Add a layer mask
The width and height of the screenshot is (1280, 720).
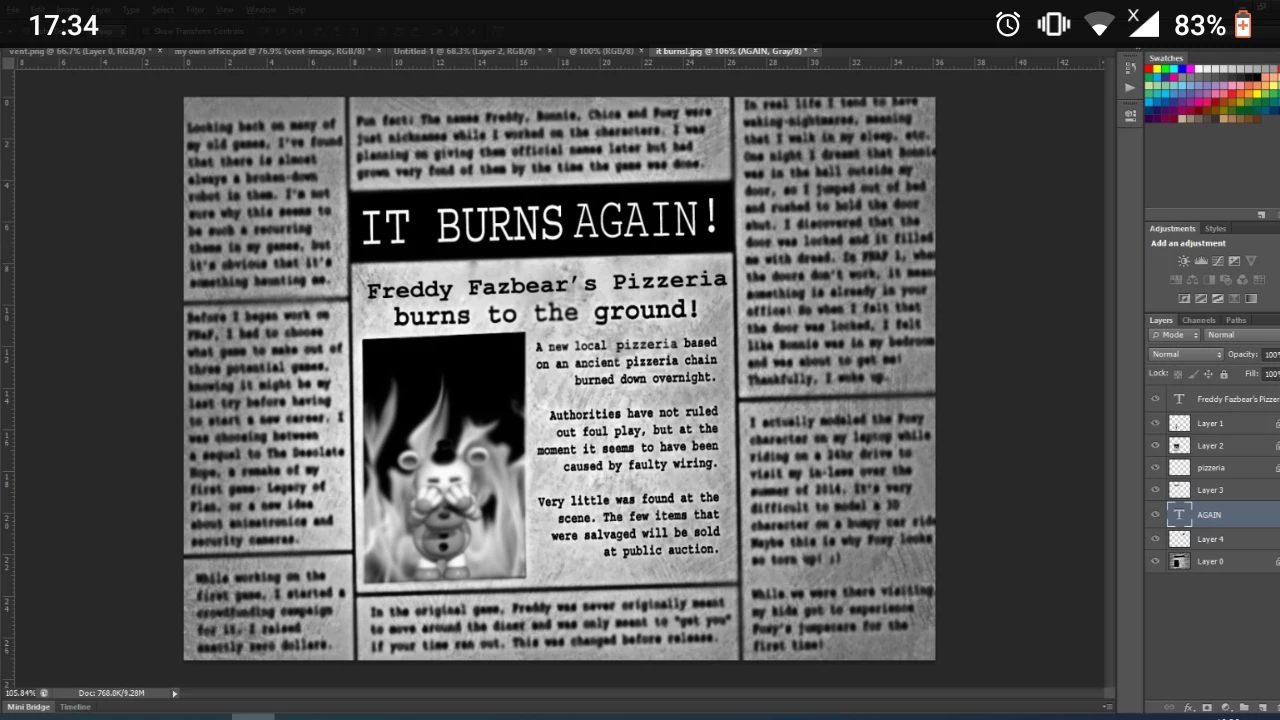[x=1207, y=707]
